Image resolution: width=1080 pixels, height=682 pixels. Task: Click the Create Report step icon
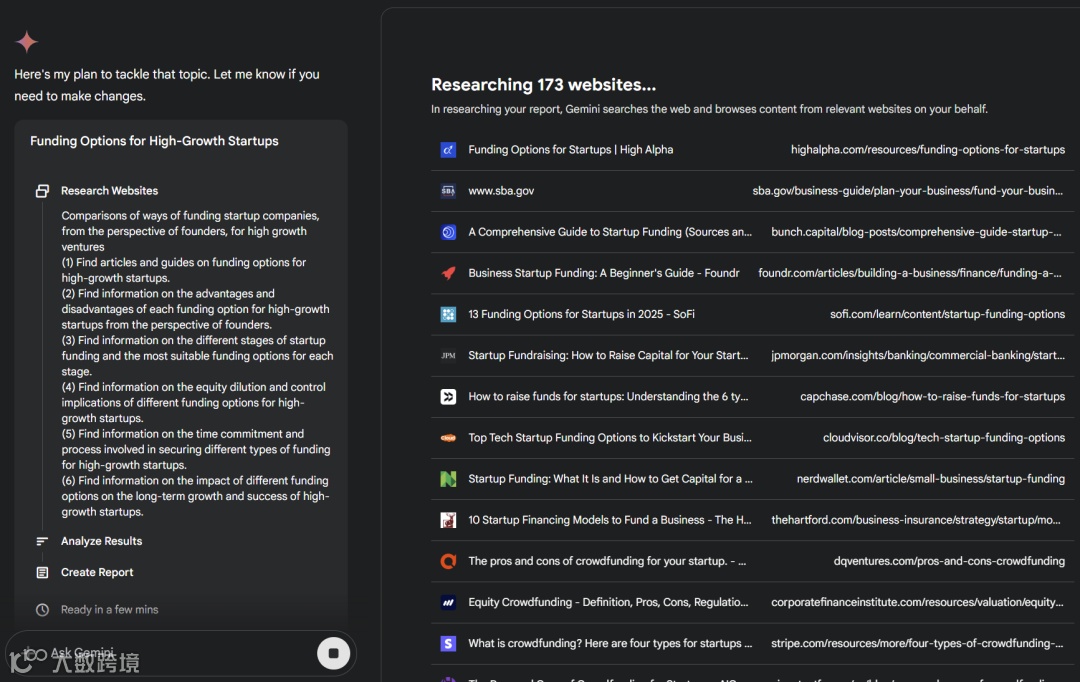pyautogui.click(x=42, y=573)
